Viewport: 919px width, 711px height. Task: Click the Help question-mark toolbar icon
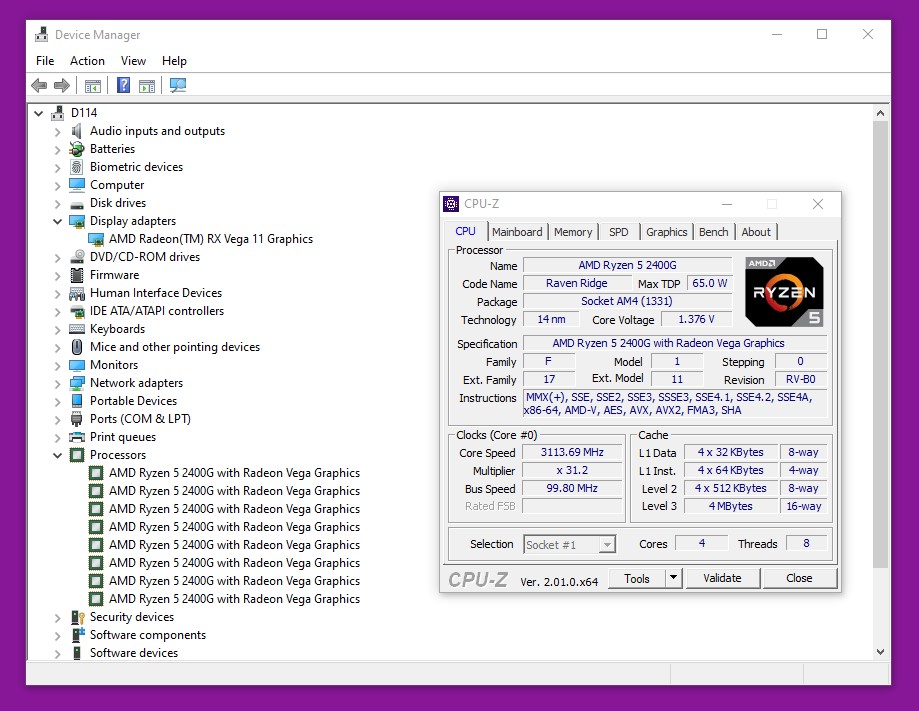coord(123,86)
